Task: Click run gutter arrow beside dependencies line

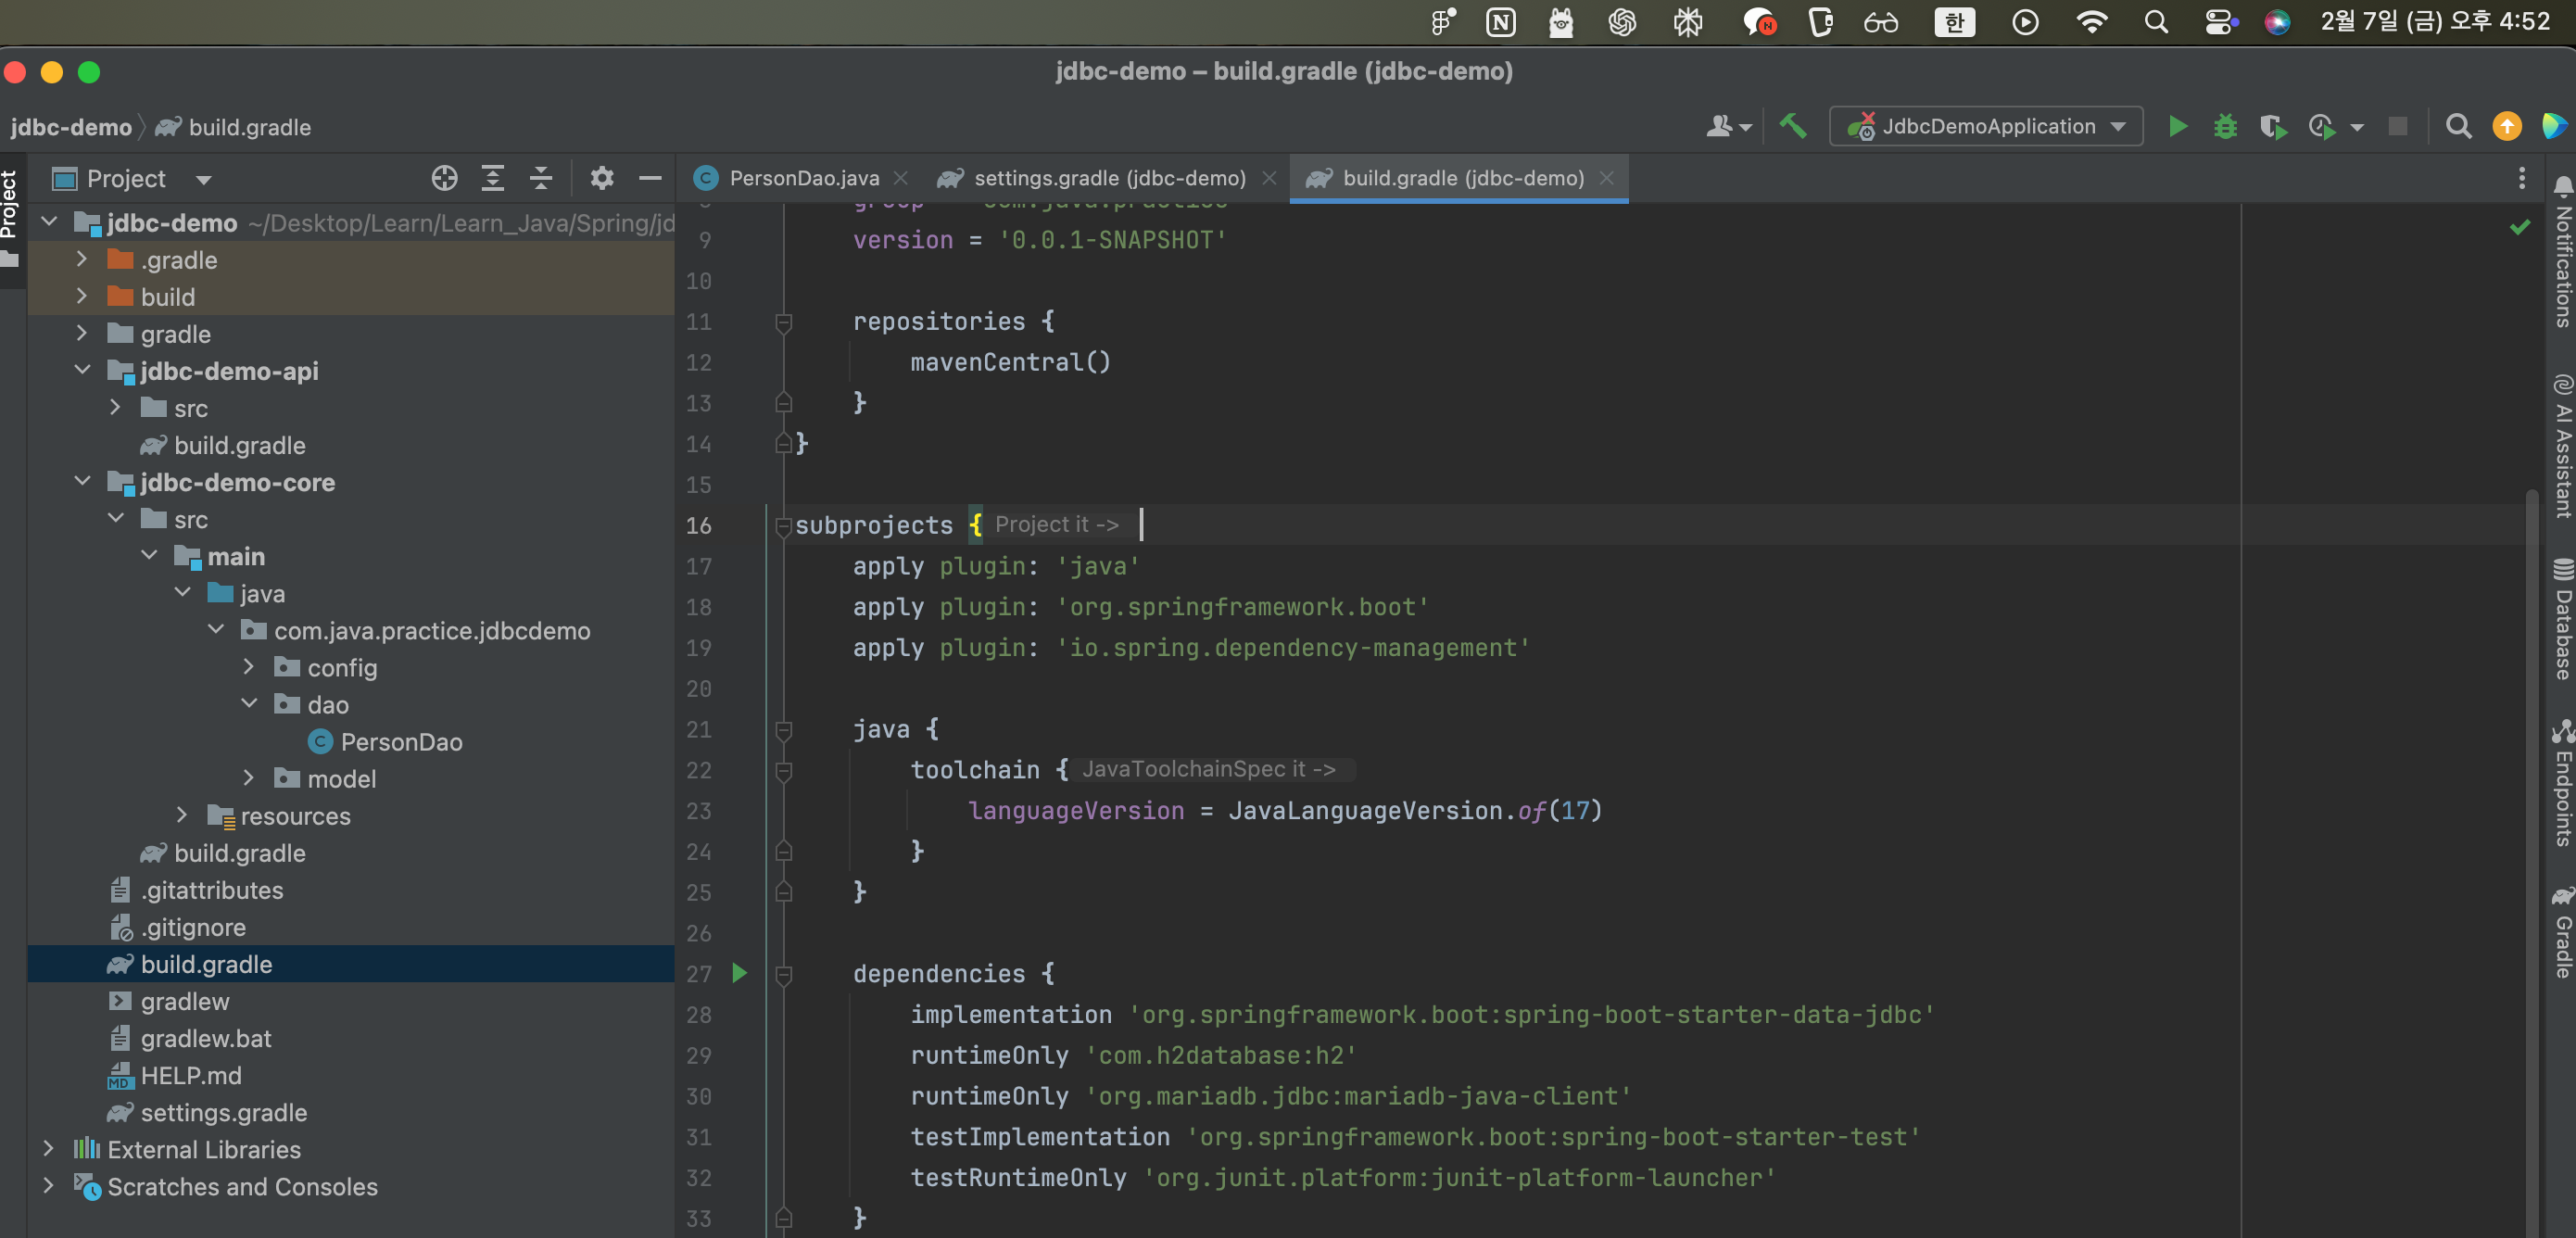Action: click(739, 973)
